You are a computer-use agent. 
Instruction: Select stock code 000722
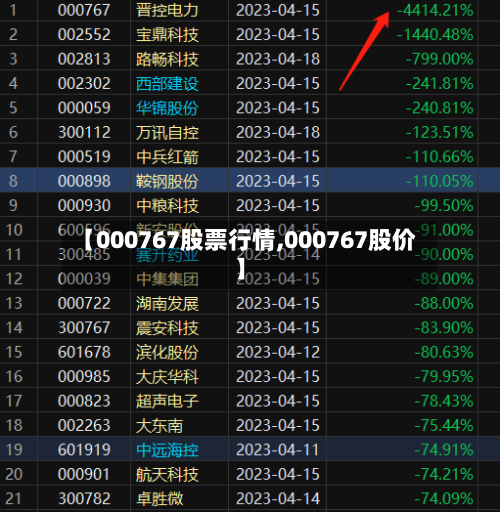pyautogui.click(x=84, y=303)
